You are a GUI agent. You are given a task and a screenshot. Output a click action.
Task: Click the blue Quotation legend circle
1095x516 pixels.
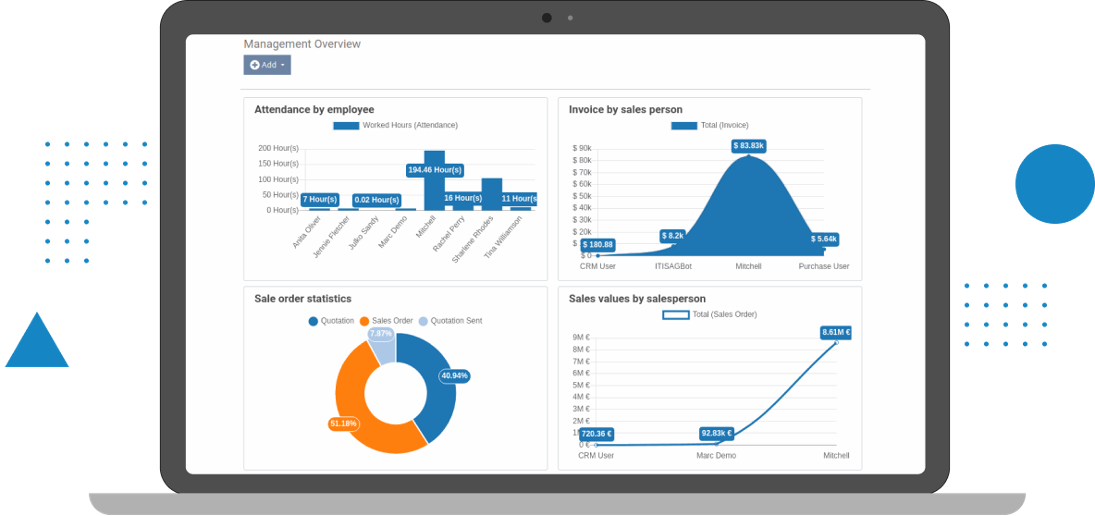(313, 321)
